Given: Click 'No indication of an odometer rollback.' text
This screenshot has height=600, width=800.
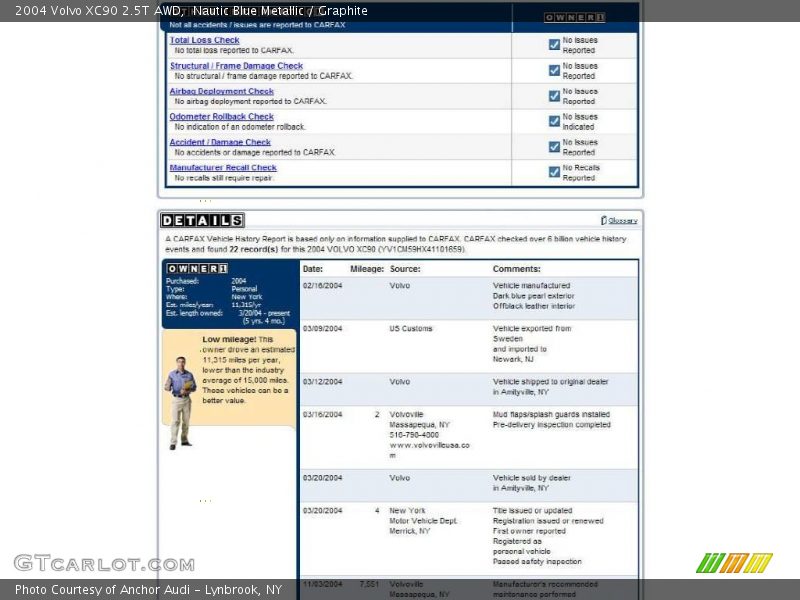Looking at the screenshot, I should click(240, 127).
